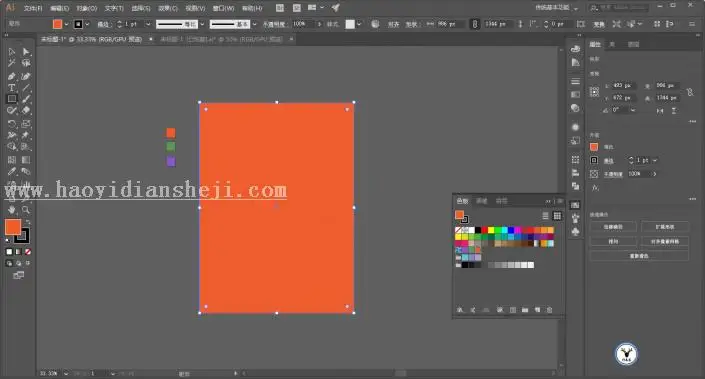The image size is (705, 379).
Task: Select the Puppet Warp pin tool
Action: click(26, 135)
